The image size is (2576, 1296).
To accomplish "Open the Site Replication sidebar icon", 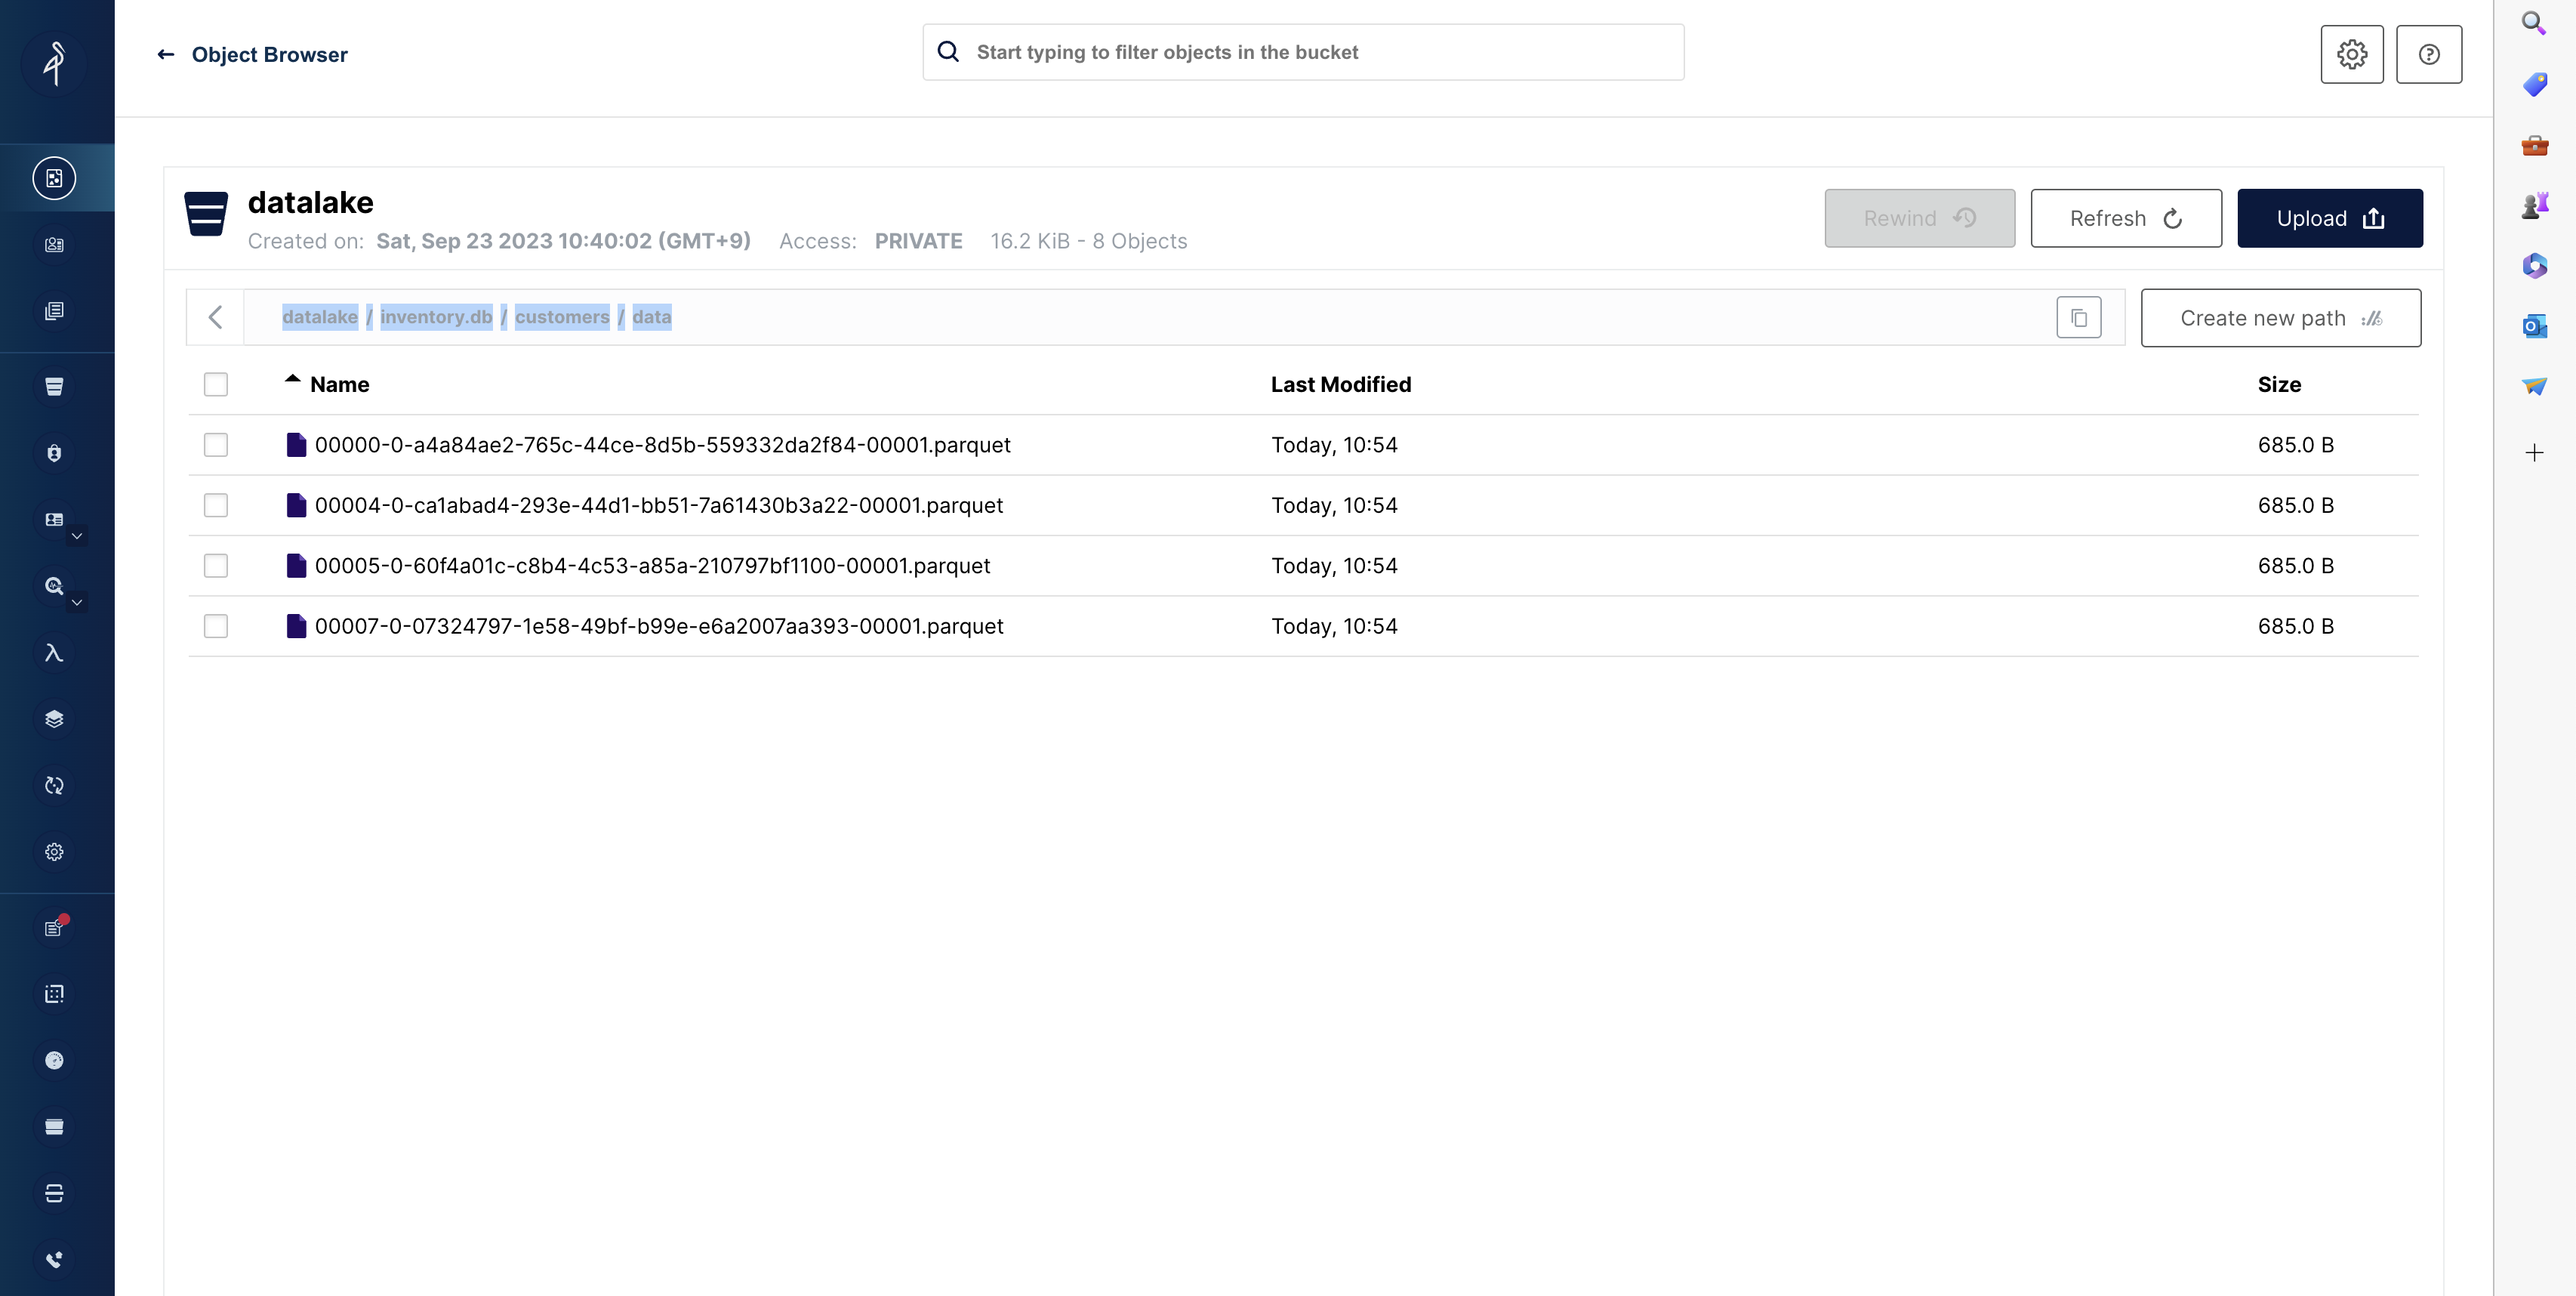I will pos(54,786).
